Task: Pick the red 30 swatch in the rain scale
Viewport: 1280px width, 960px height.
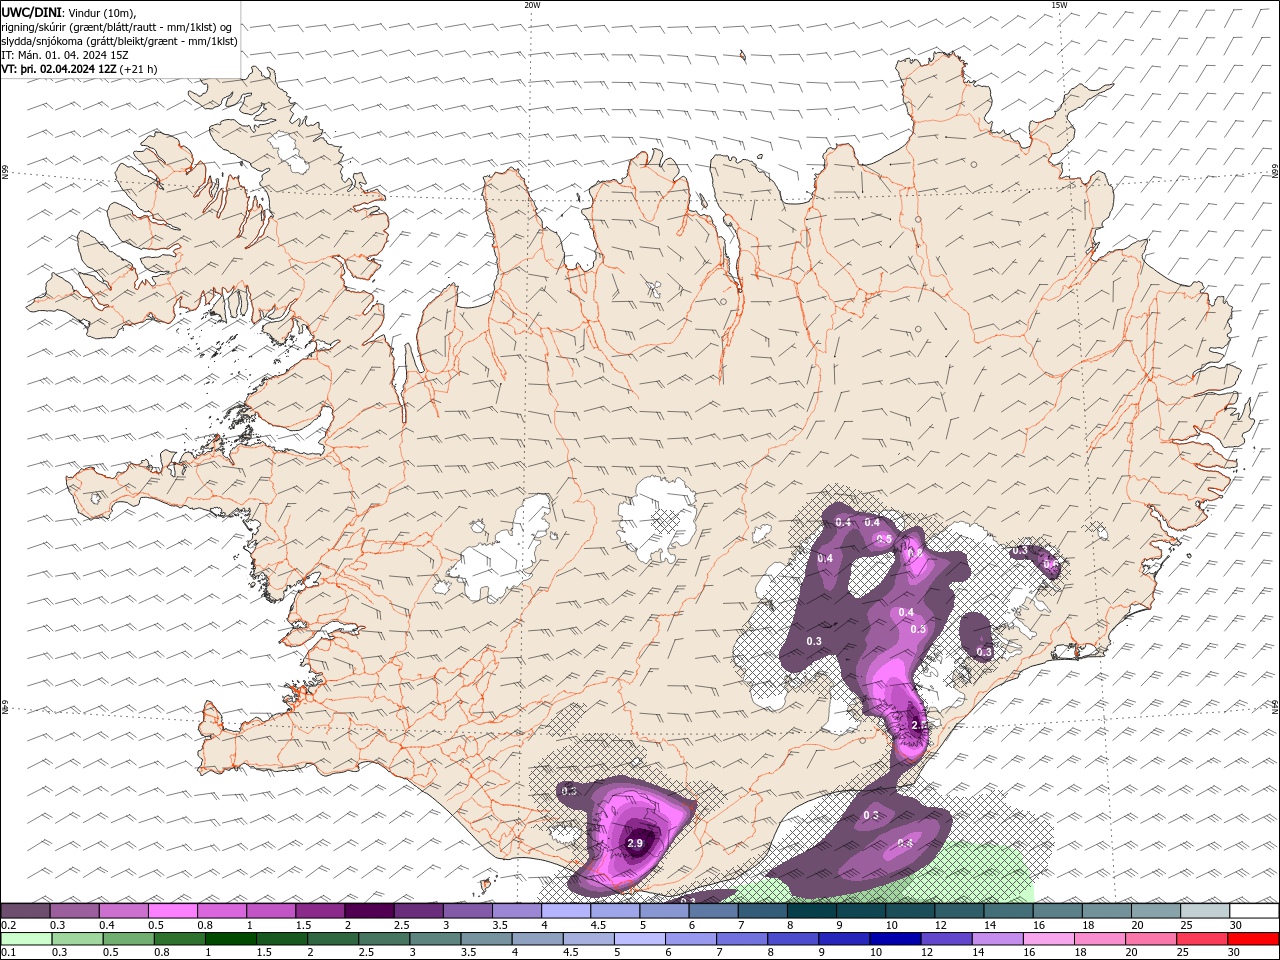Action: coord(1253,939)
